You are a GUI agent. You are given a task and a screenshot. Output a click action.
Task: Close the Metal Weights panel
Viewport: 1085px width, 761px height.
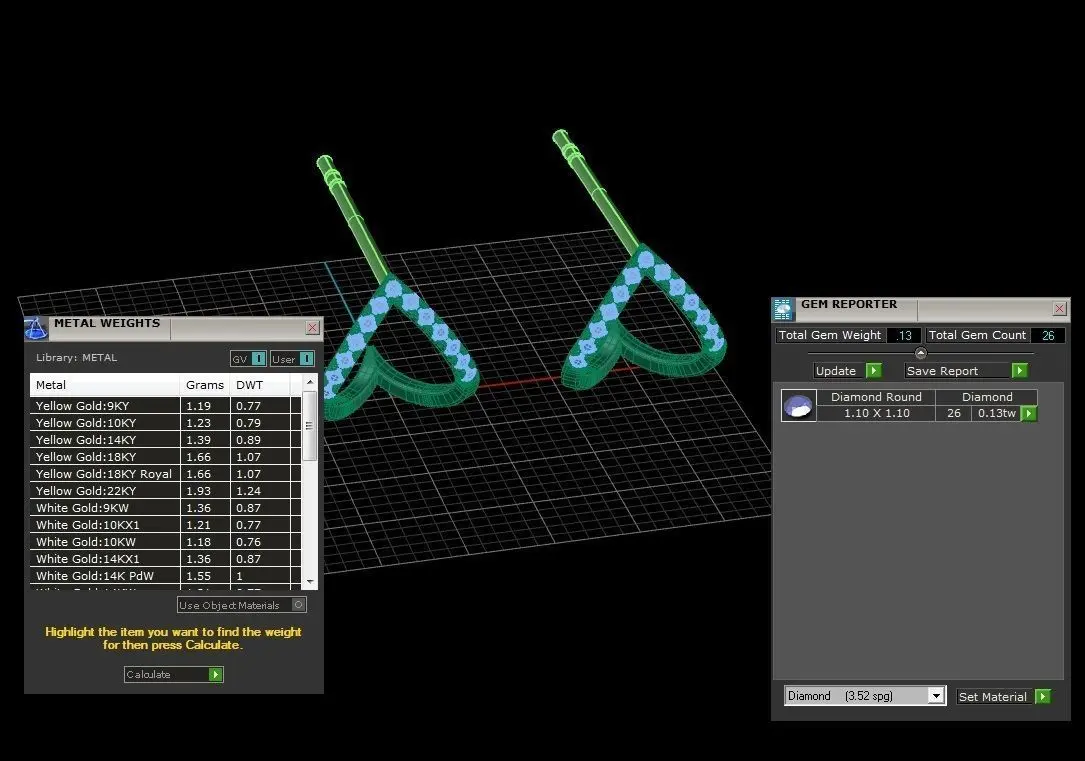tap(313, 328)
